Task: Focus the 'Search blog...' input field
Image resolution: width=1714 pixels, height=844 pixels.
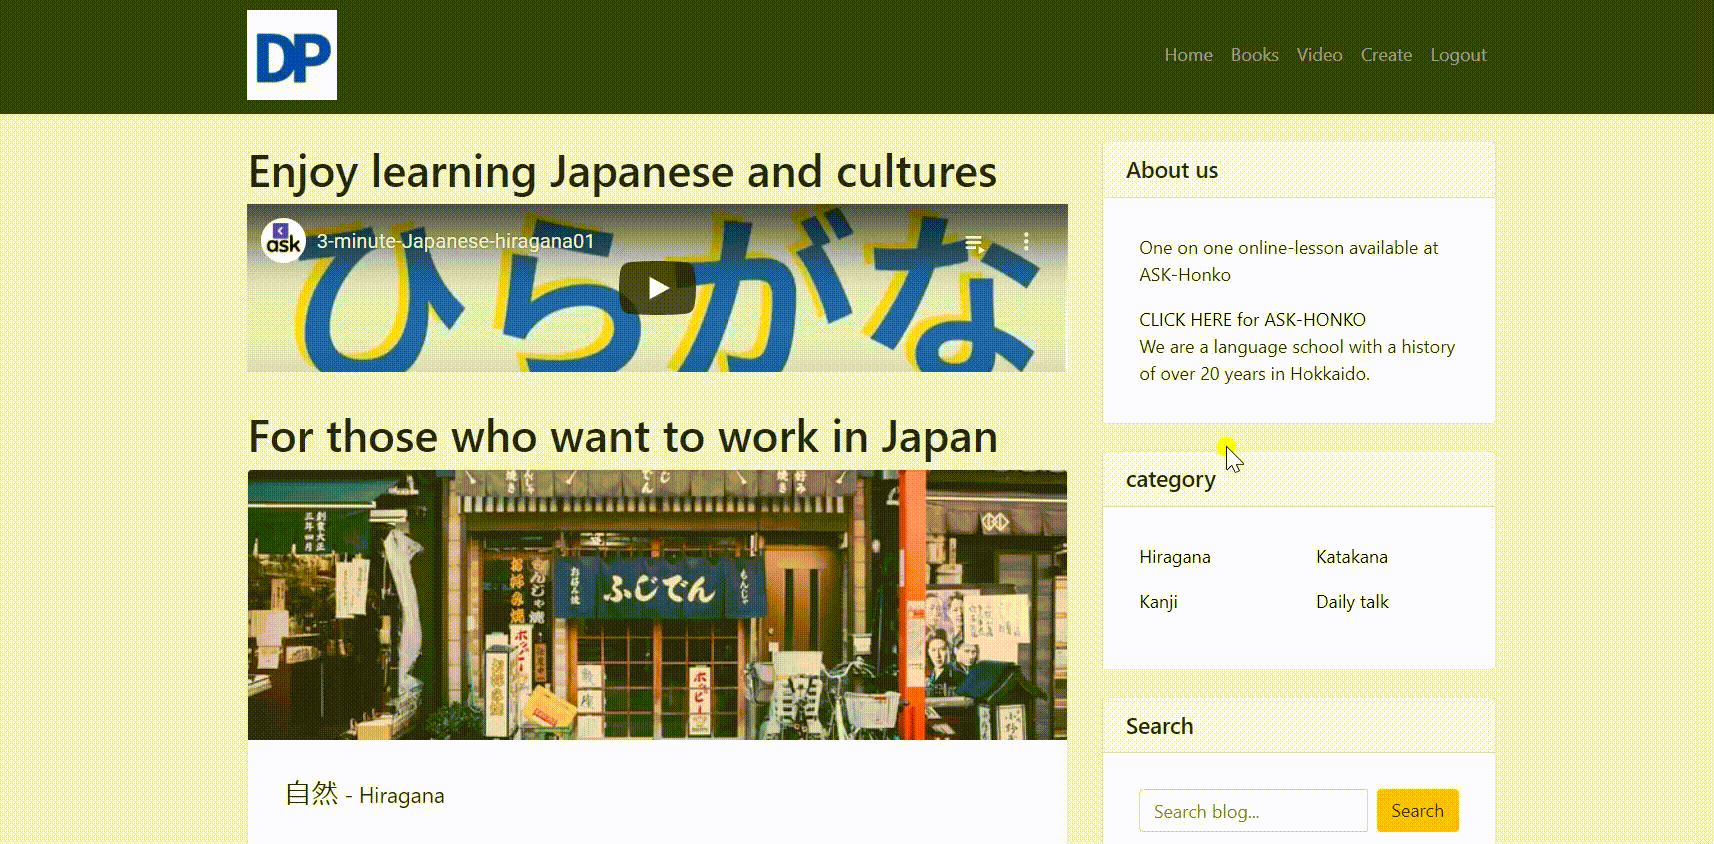Action: pyautogui.click(x=1253, y=811)
